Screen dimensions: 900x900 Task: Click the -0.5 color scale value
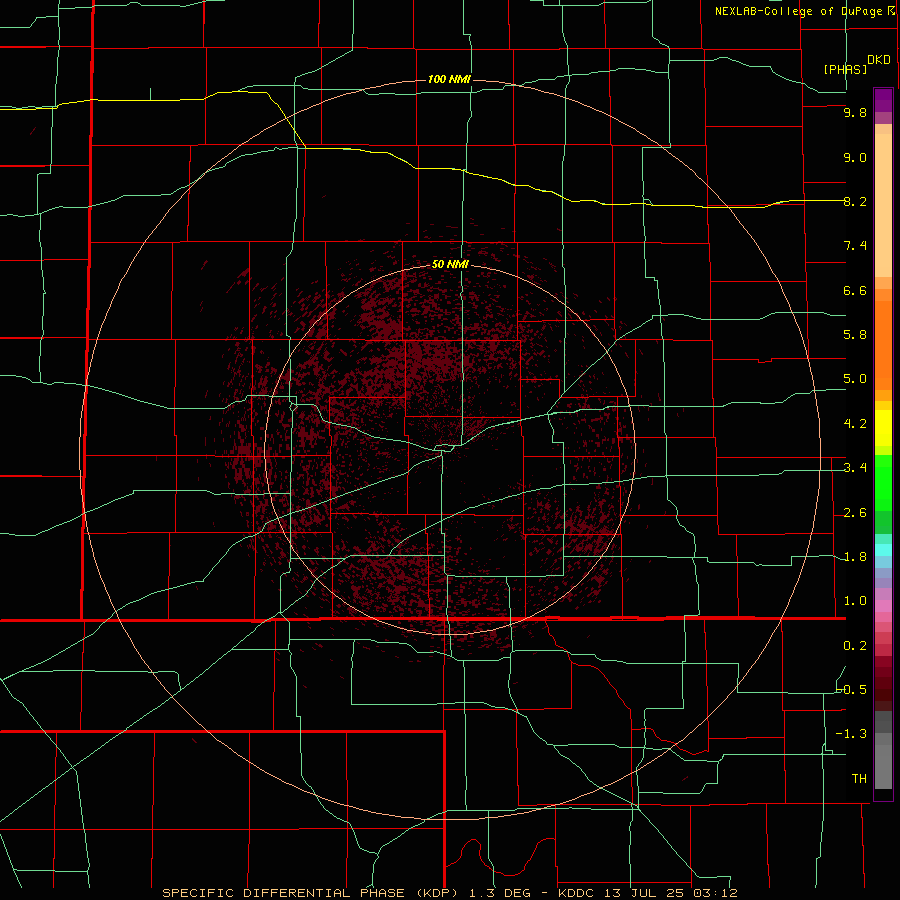[x=852, y=689]
